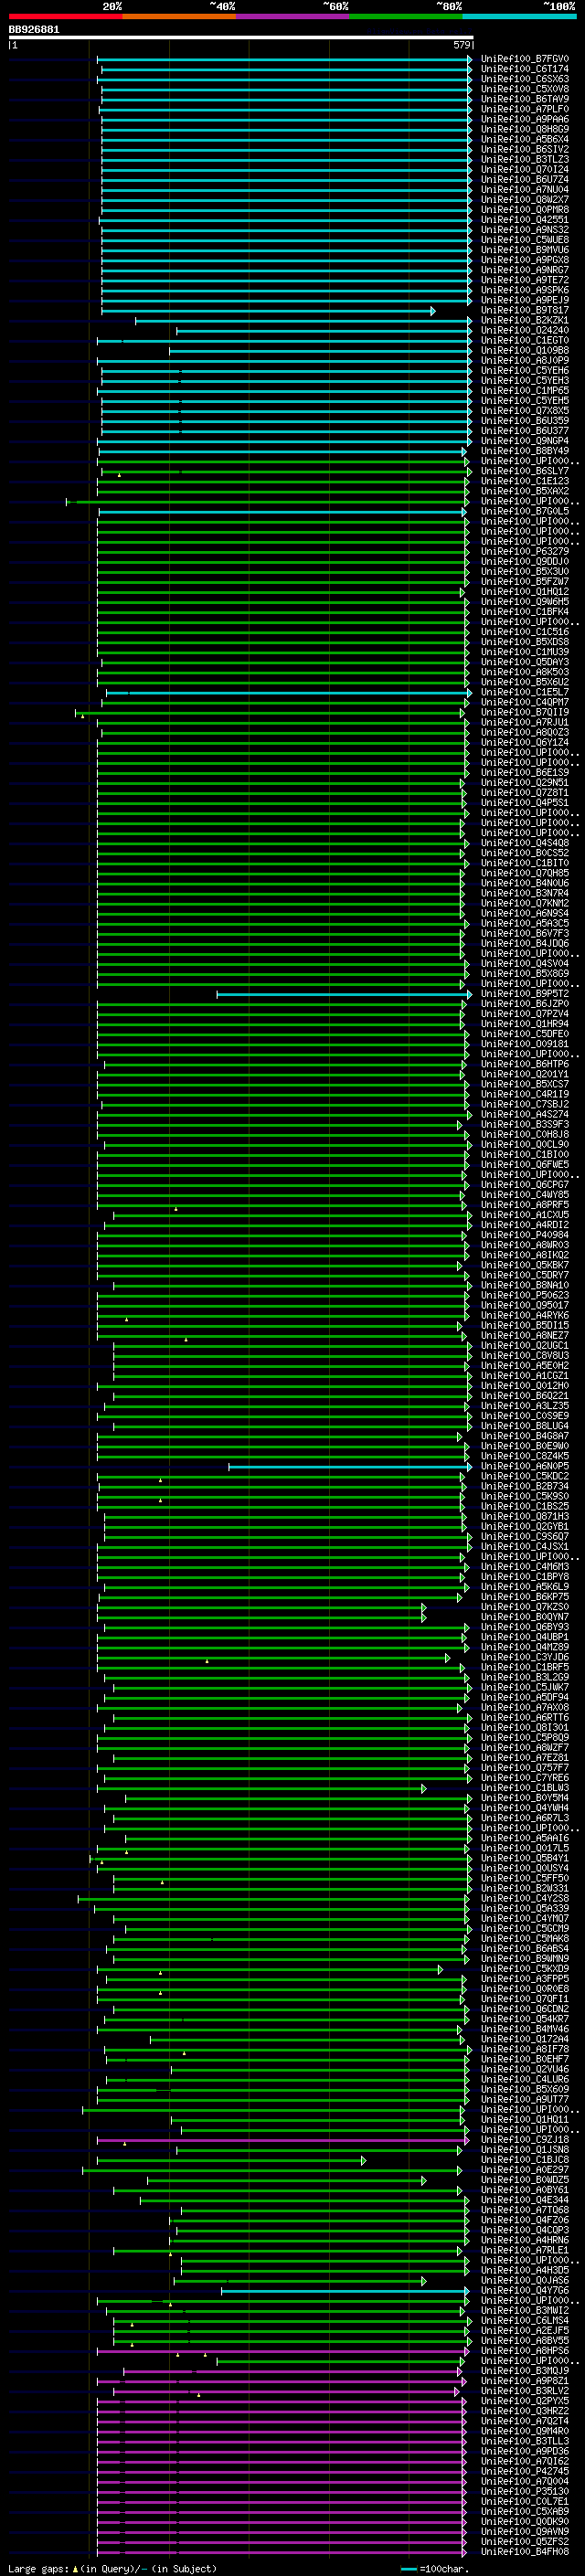
Task: Select hit label UniRef100_B3N7R4
Action: point(525,893)
